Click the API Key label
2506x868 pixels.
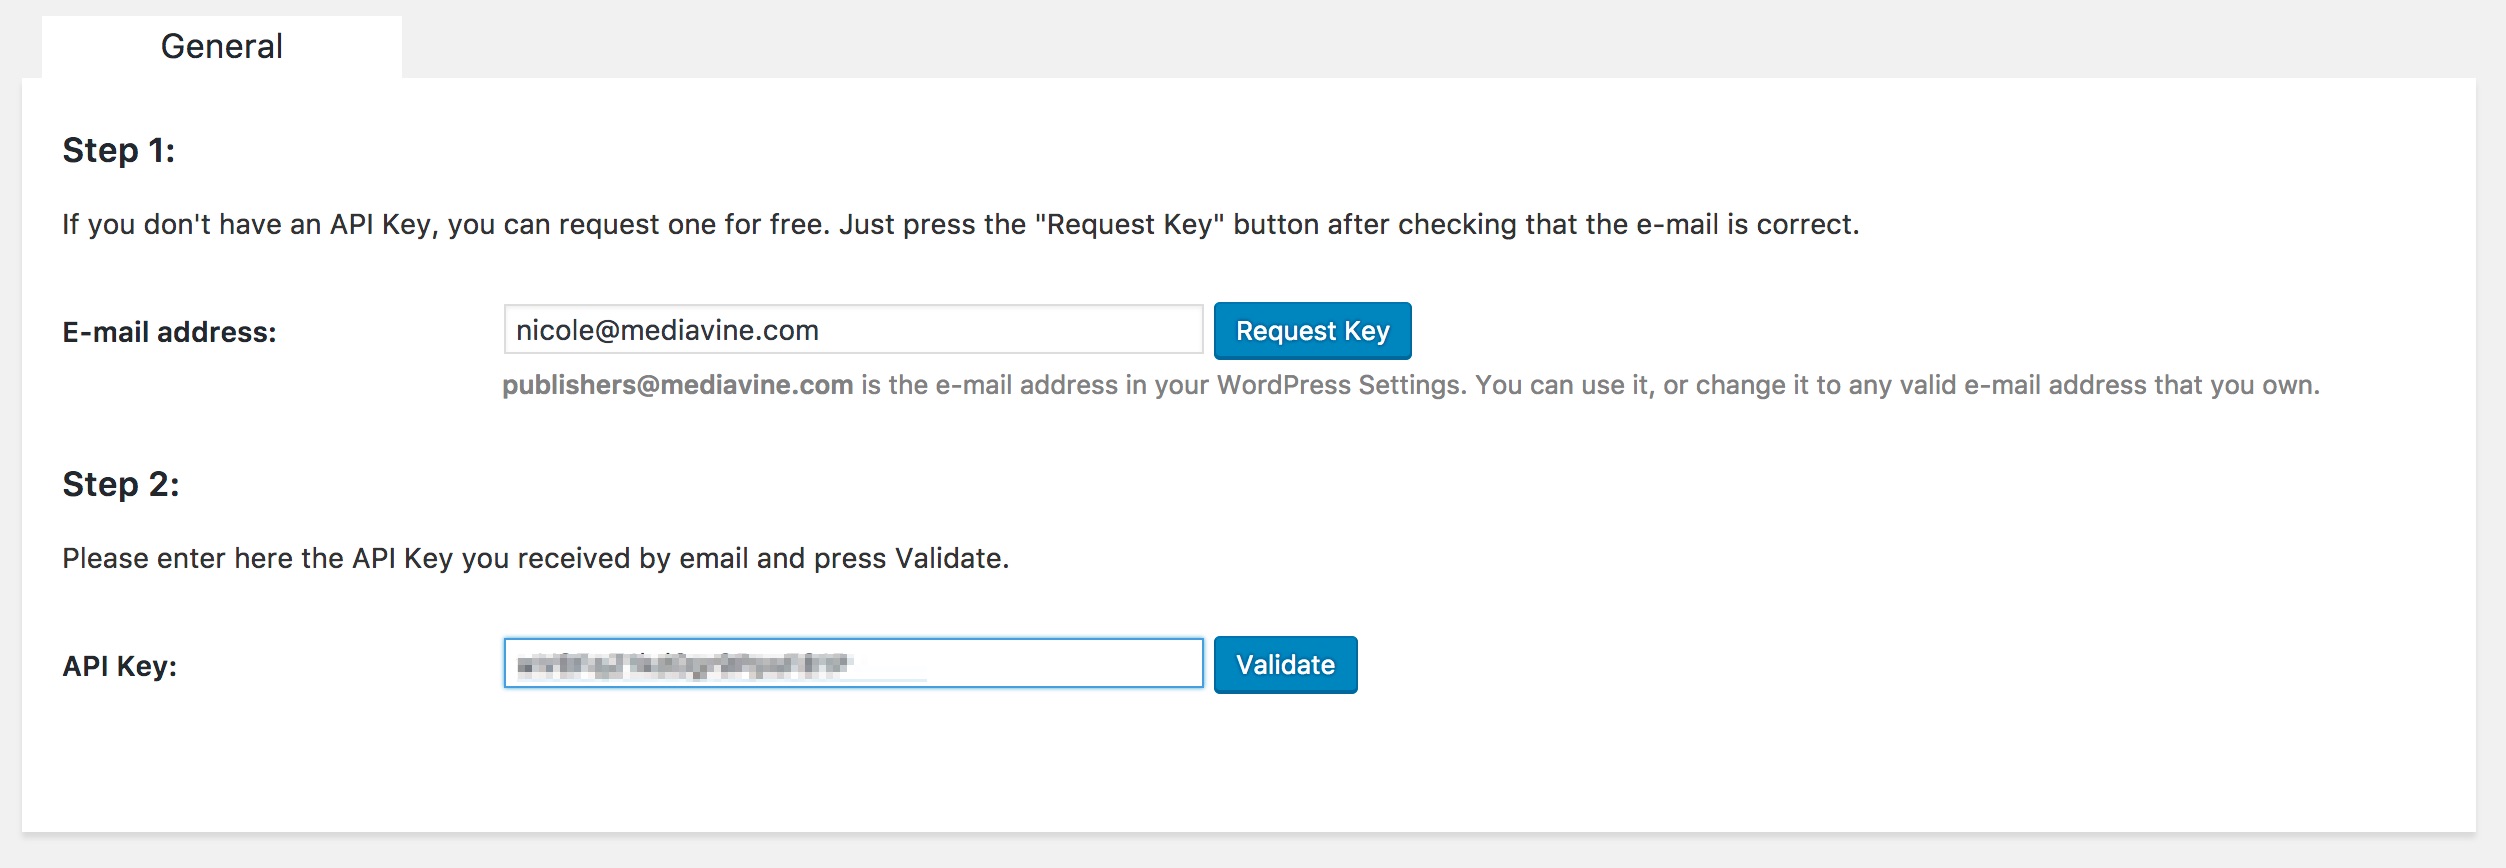(x=119, y=666)
